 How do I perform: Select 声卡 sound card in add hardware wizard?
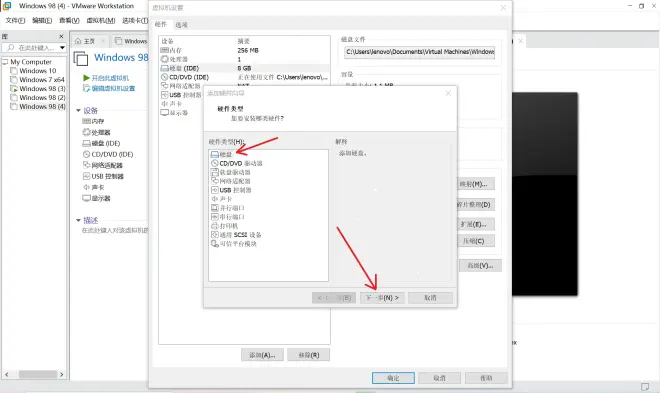point(222,199)
